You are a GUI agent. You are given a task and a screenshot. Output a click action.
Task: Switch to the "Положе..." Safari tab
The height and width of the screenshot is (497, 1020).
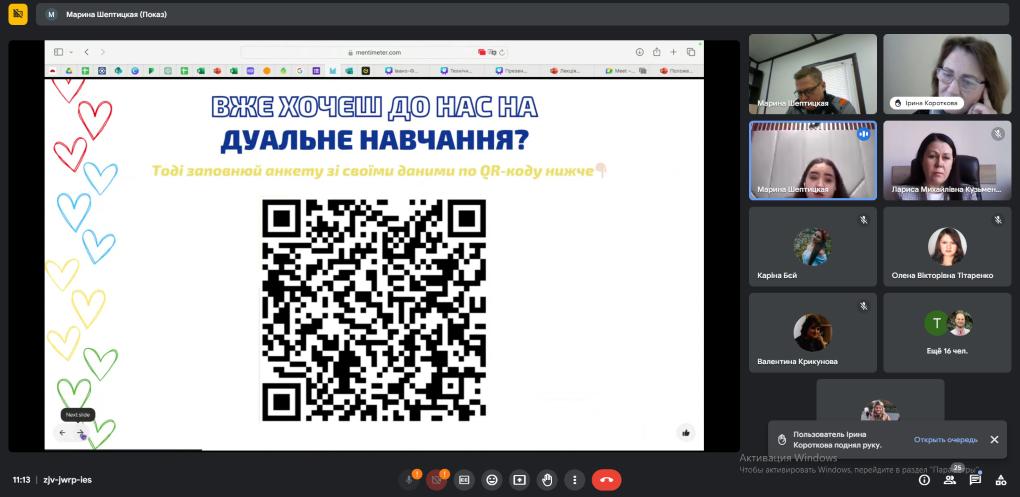[x=677, y=70]
